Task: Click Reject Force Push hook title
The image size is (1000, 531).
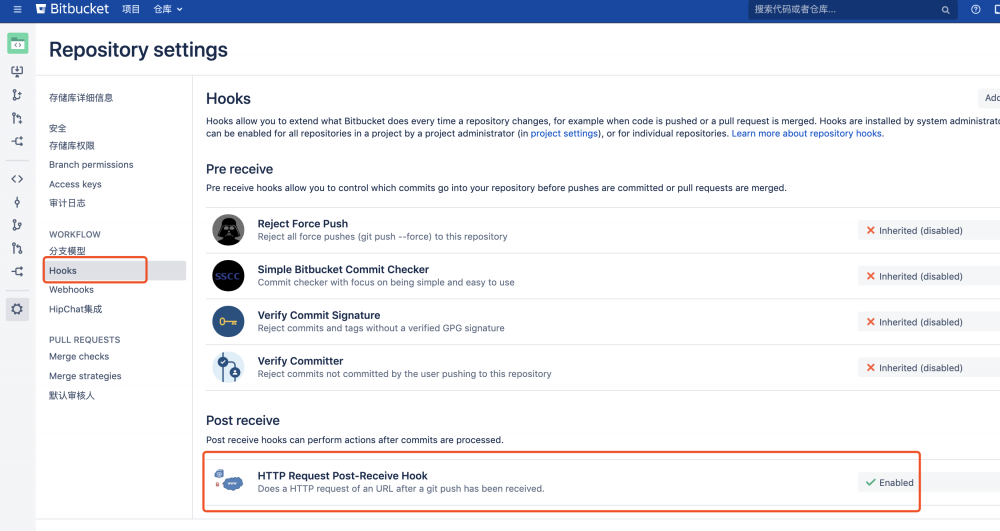Action: coord(303,224)
